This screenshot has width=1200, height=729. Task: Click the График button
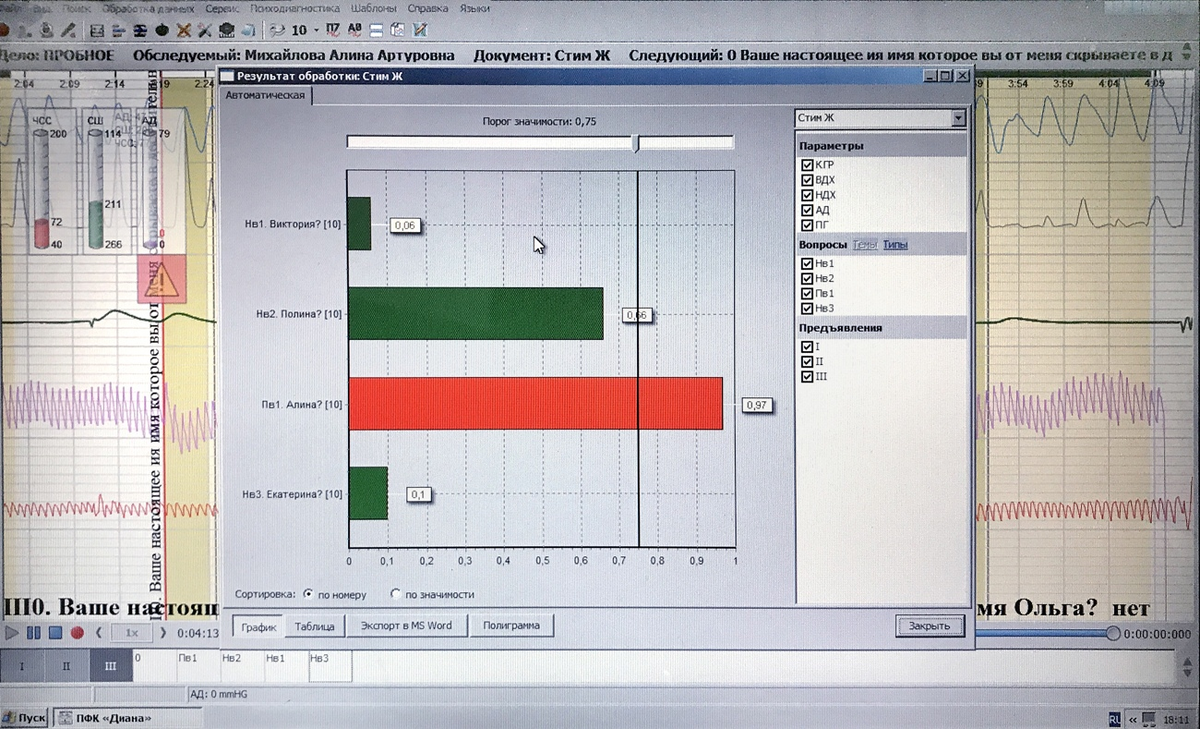[x=258, y=626]
